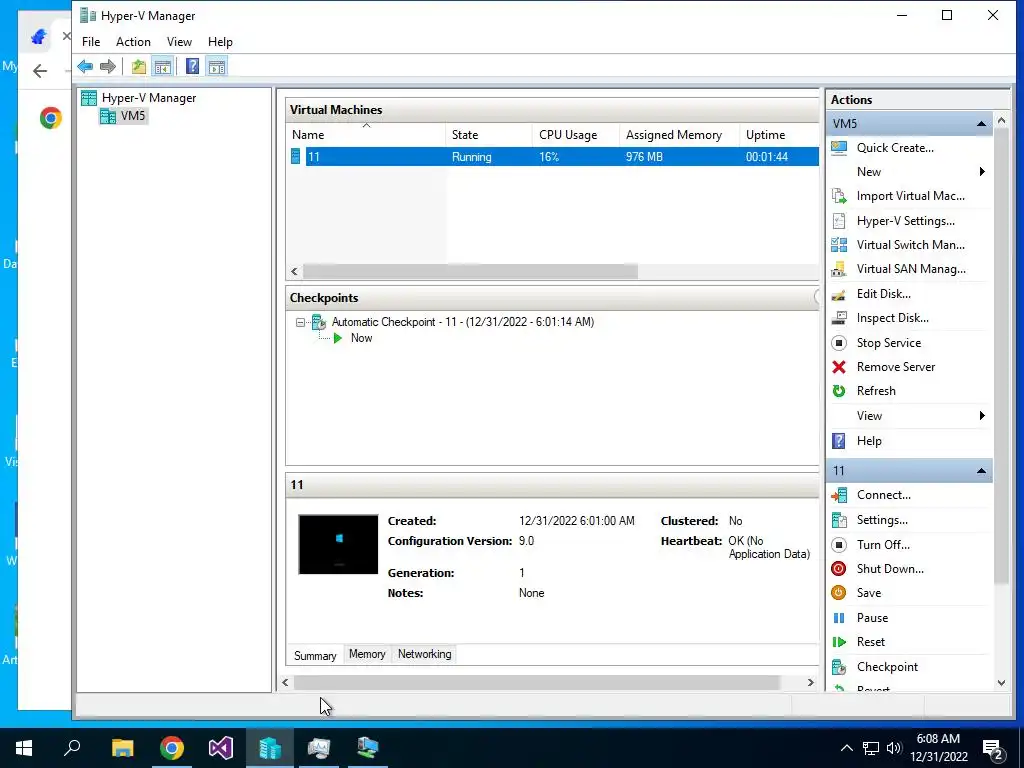
Task: Select virtual machine 11 row
Action: coord(553,157)
